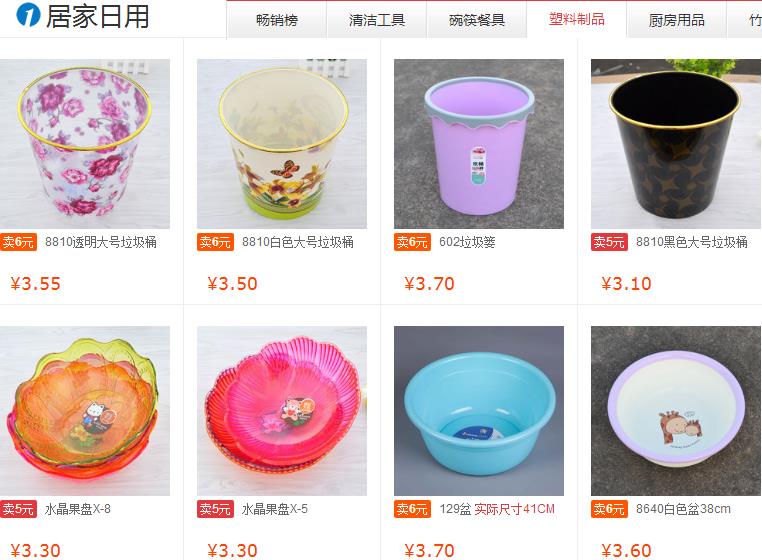
Task: Click the 卖5元 badge for 8810黑色大号垃圾桶
Action: 609,242
